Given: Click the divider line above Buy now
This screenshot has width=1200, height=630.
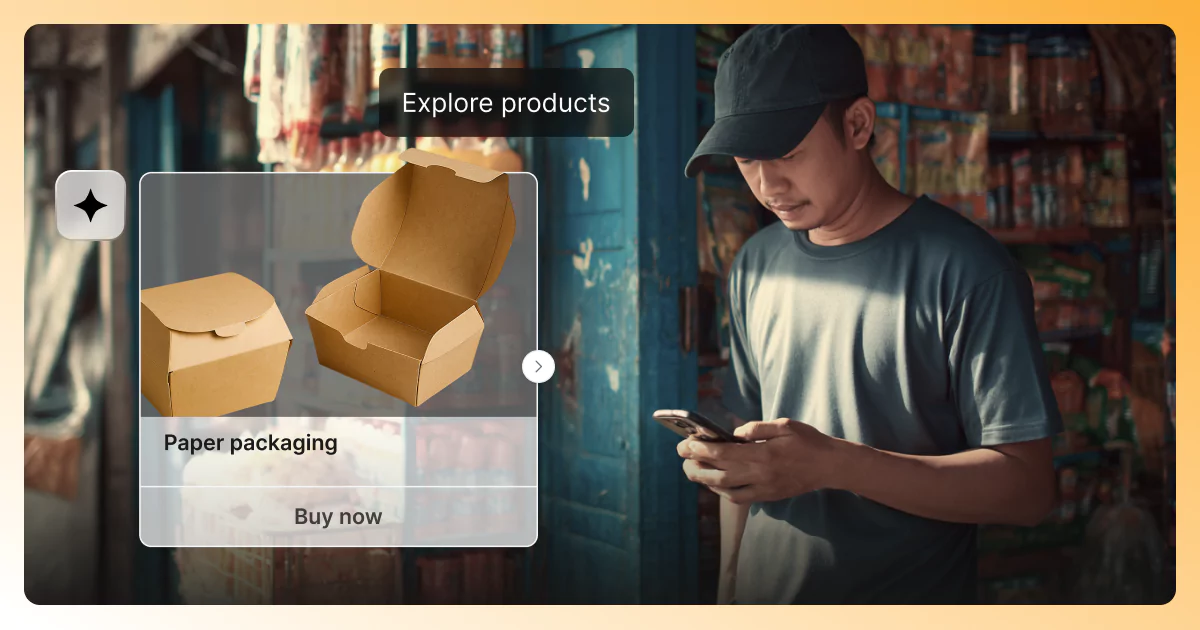Looking at the screenshot, I should (338, 487).
